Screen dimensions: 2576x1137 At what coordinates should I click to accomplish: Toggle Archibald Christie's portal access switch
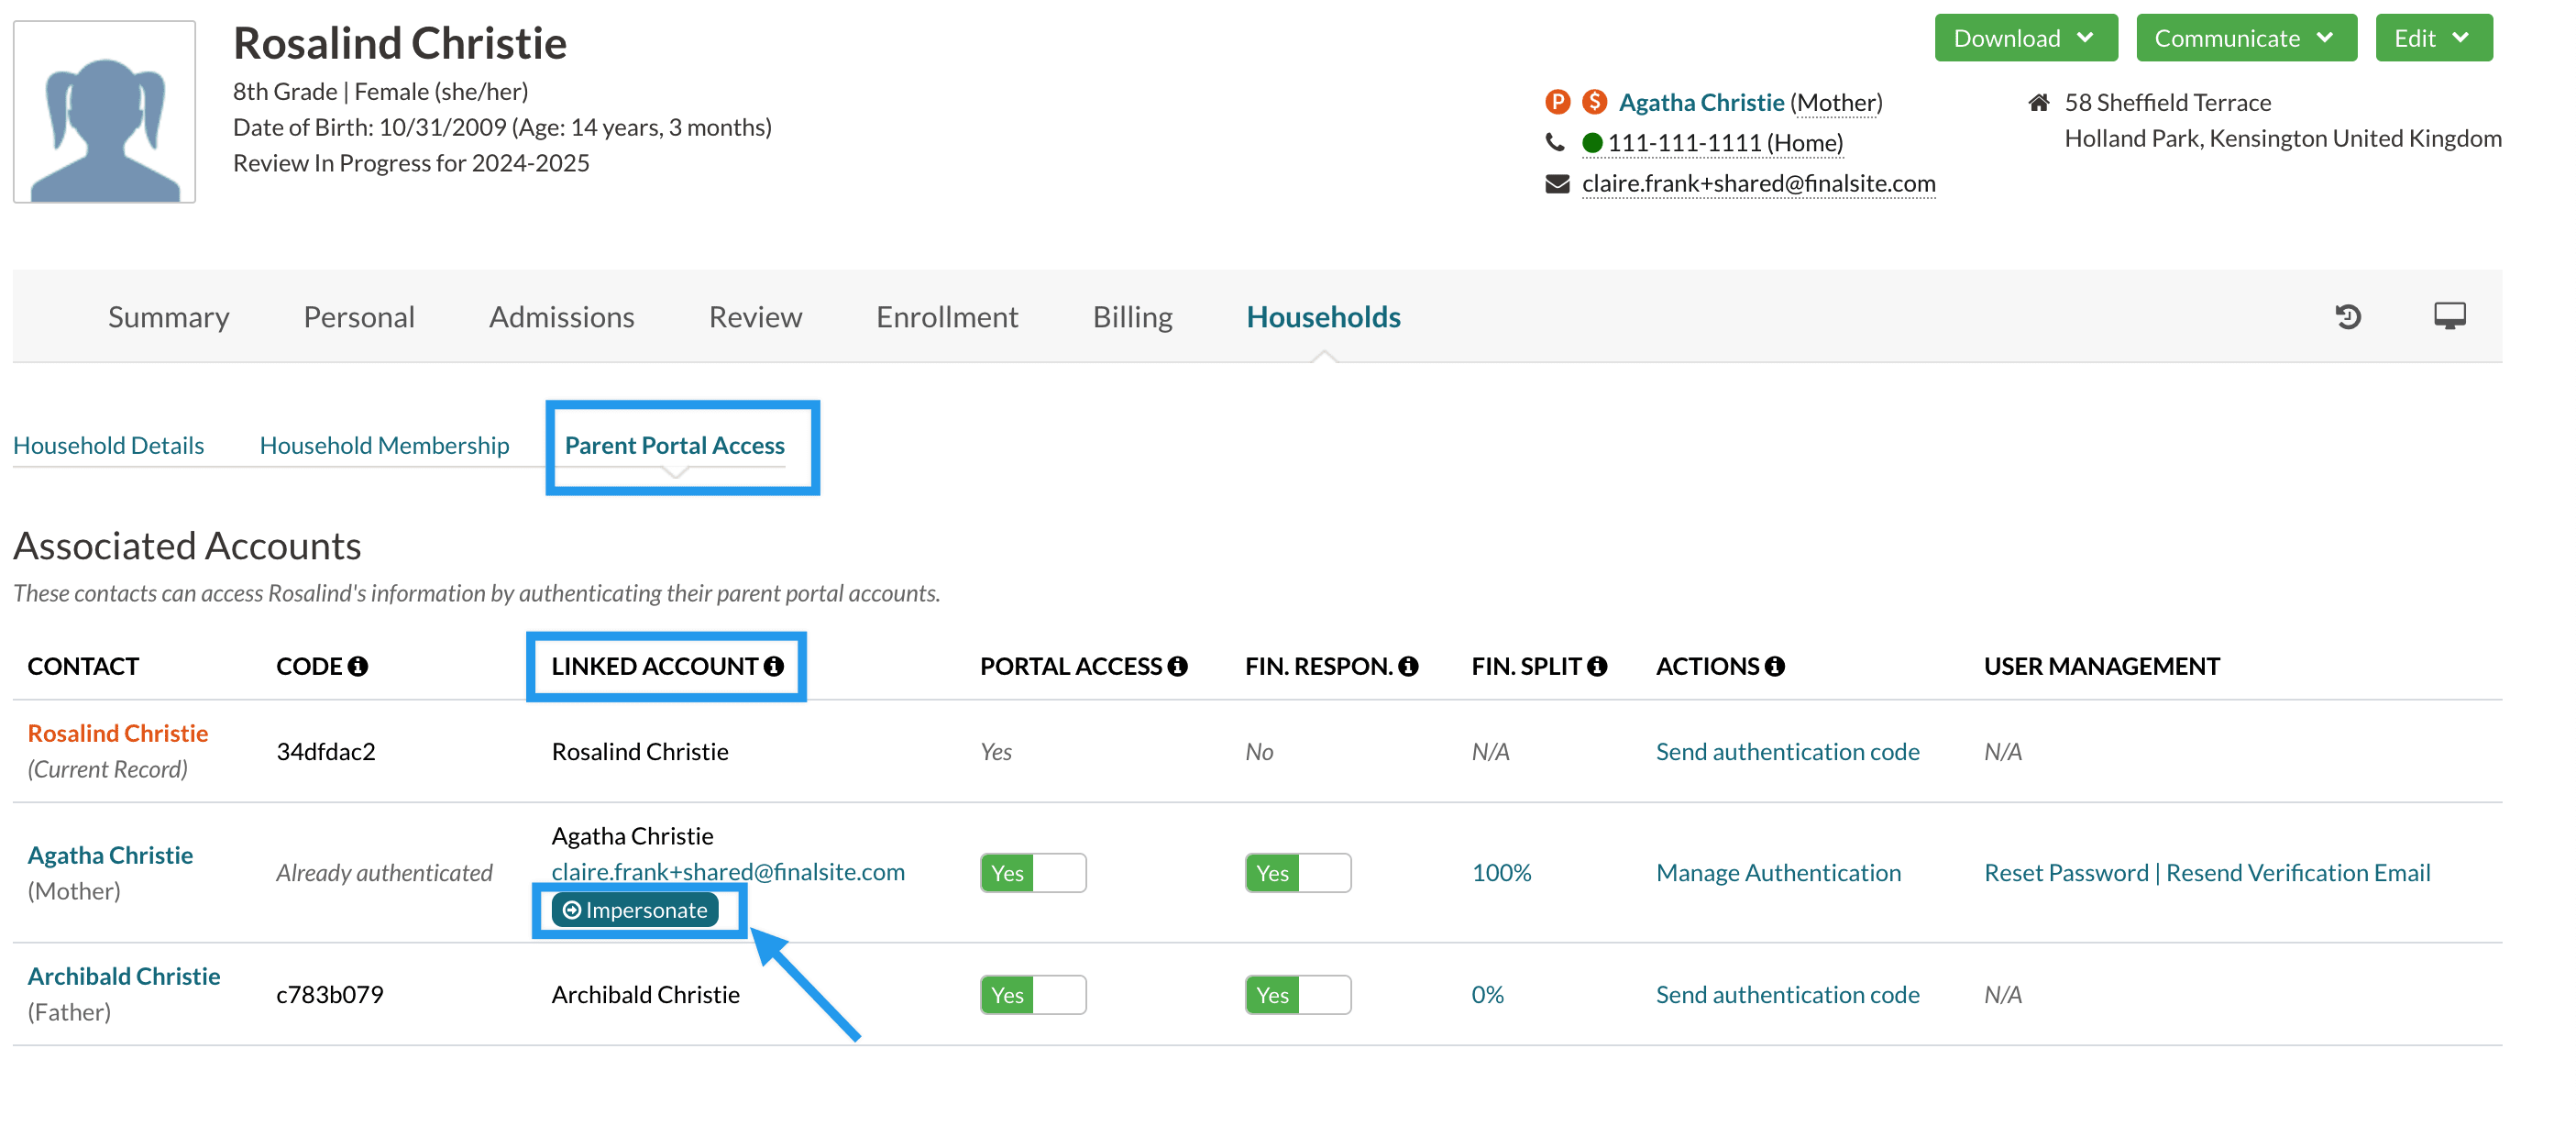point(1032,995)
